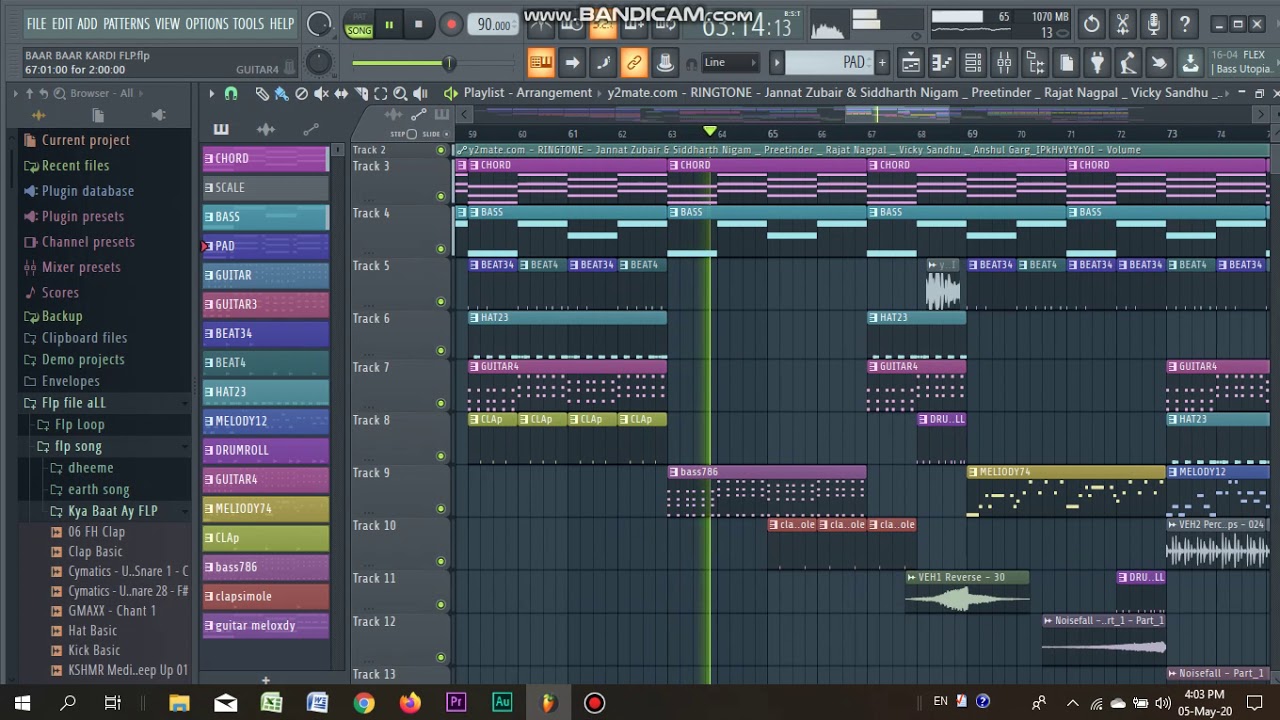1280x720 pixels.
Task: Open the Line snap dropdown
Action: 731,62
